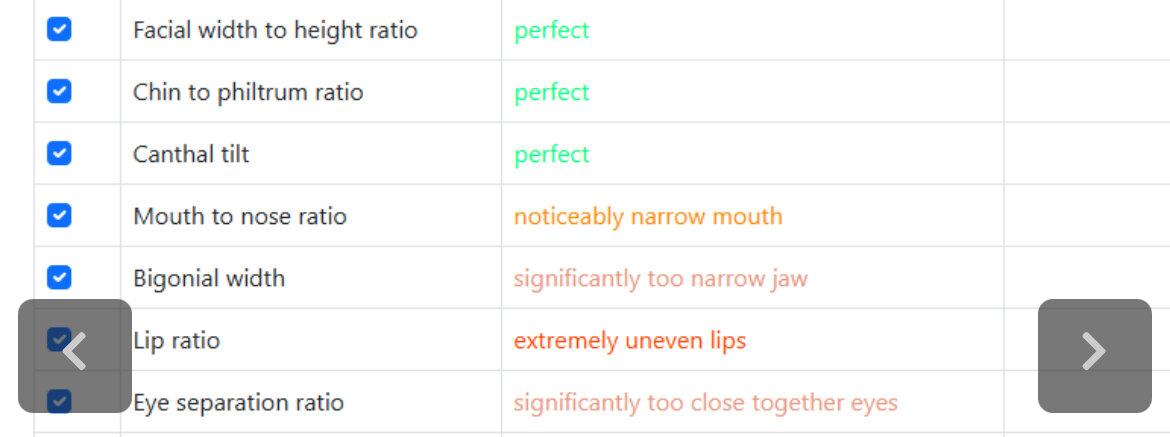1170x437 pixels.
Task: Click the Facial width to height ratio label
Action: click(275, 30)
